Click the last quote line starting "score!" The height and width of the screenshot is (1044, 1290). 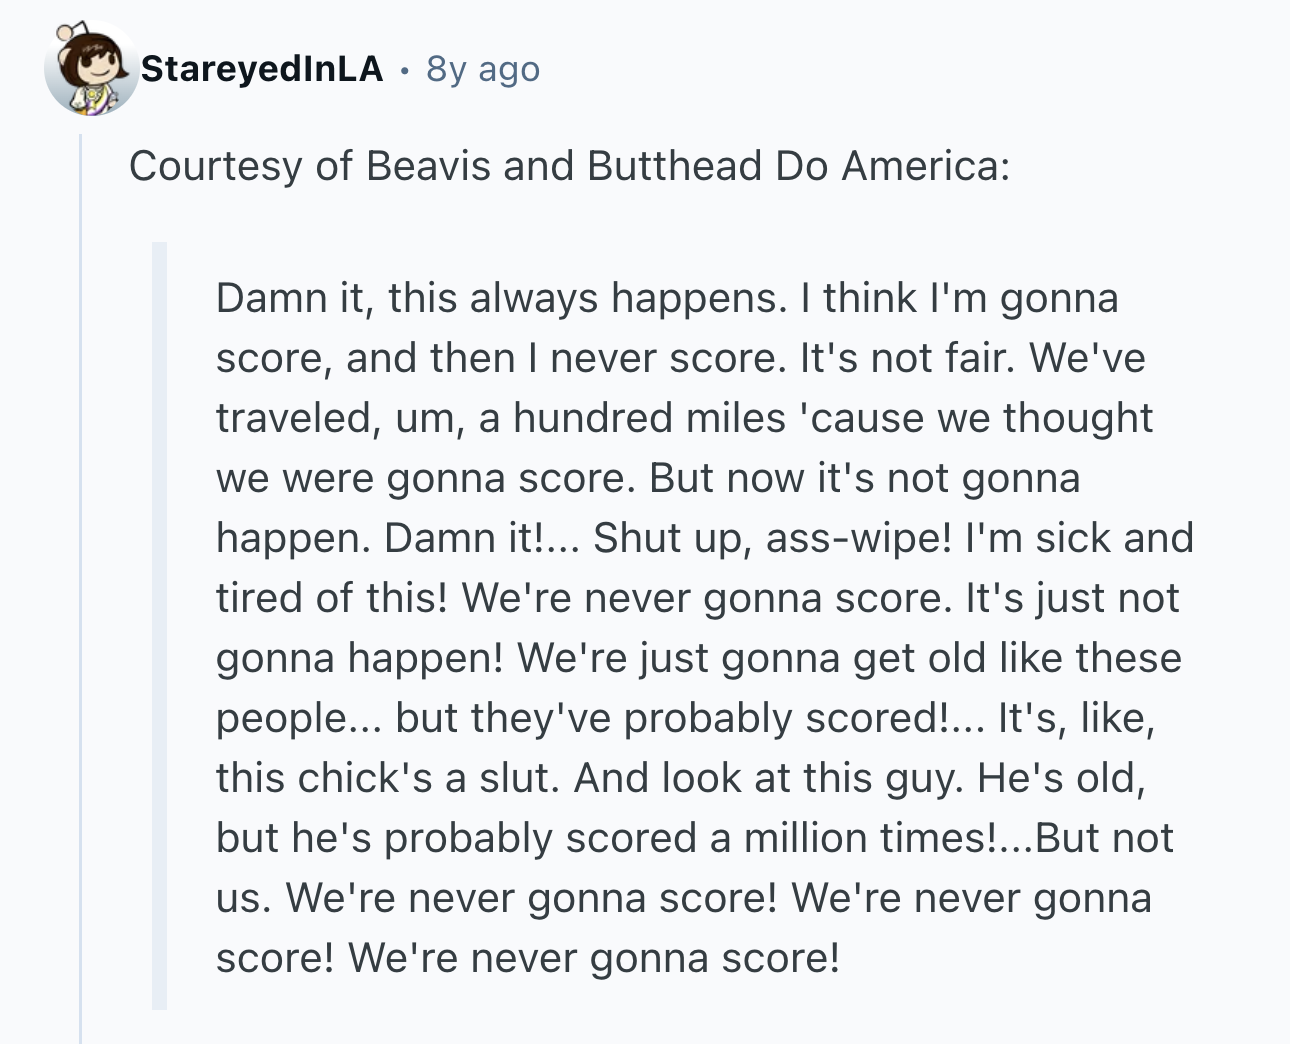click(528, 958)
